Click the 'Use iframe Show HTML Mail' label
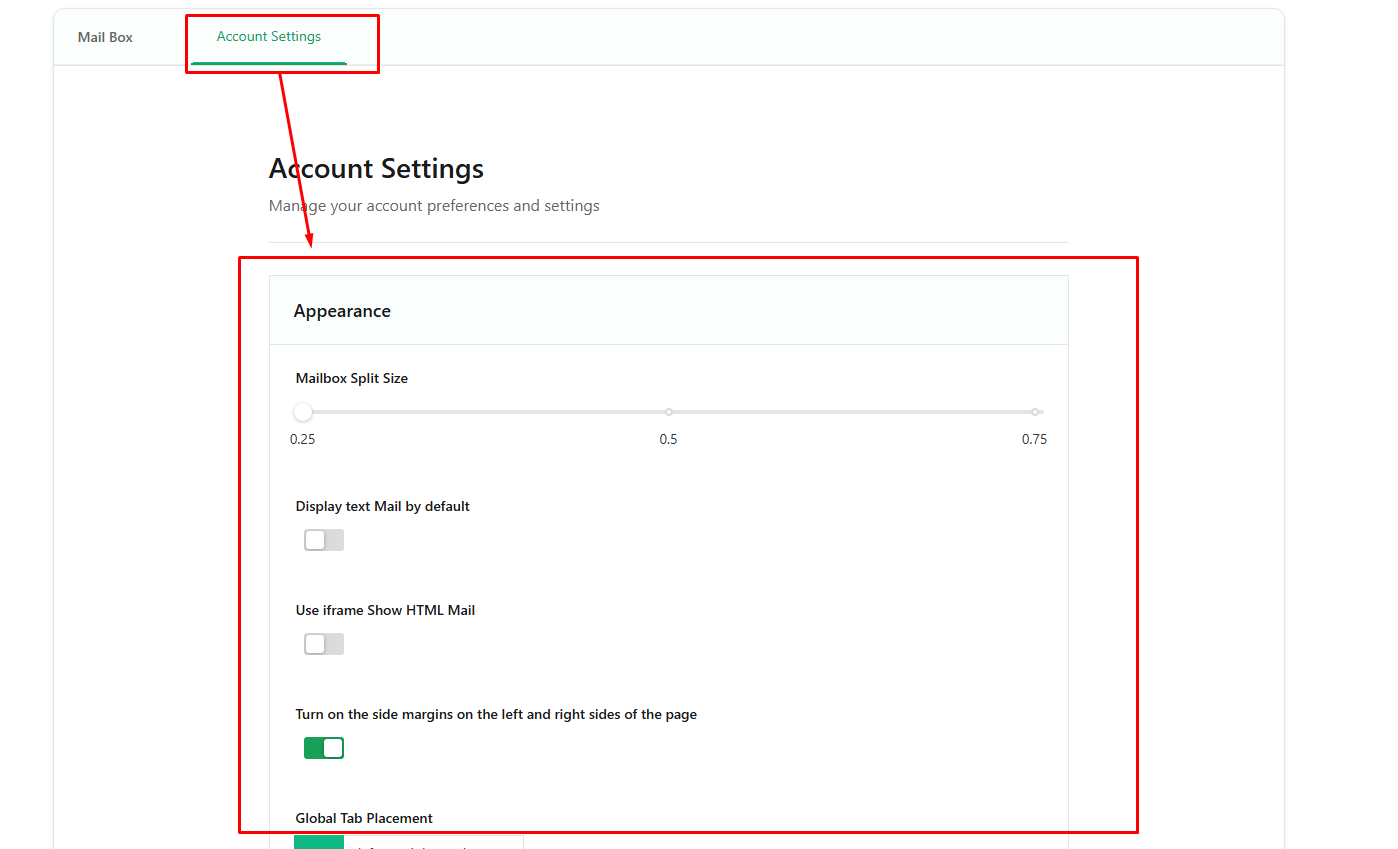This screenshot has width=1398, height=849. pos(385,610)
